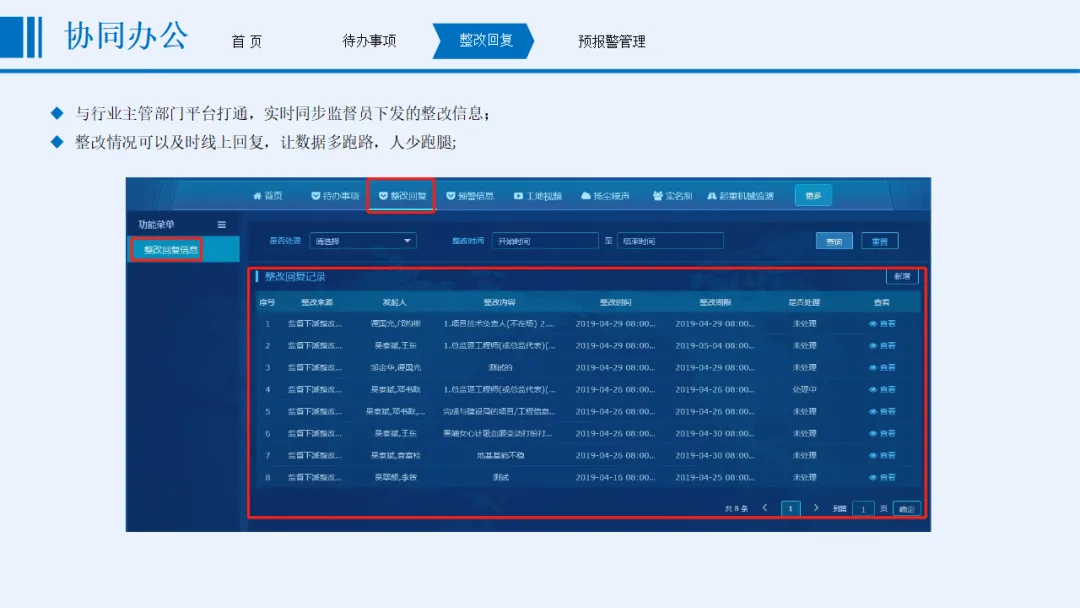Select page 1 in pagination
This screenshot has height=608, width=1080.
tap(791, 509)
